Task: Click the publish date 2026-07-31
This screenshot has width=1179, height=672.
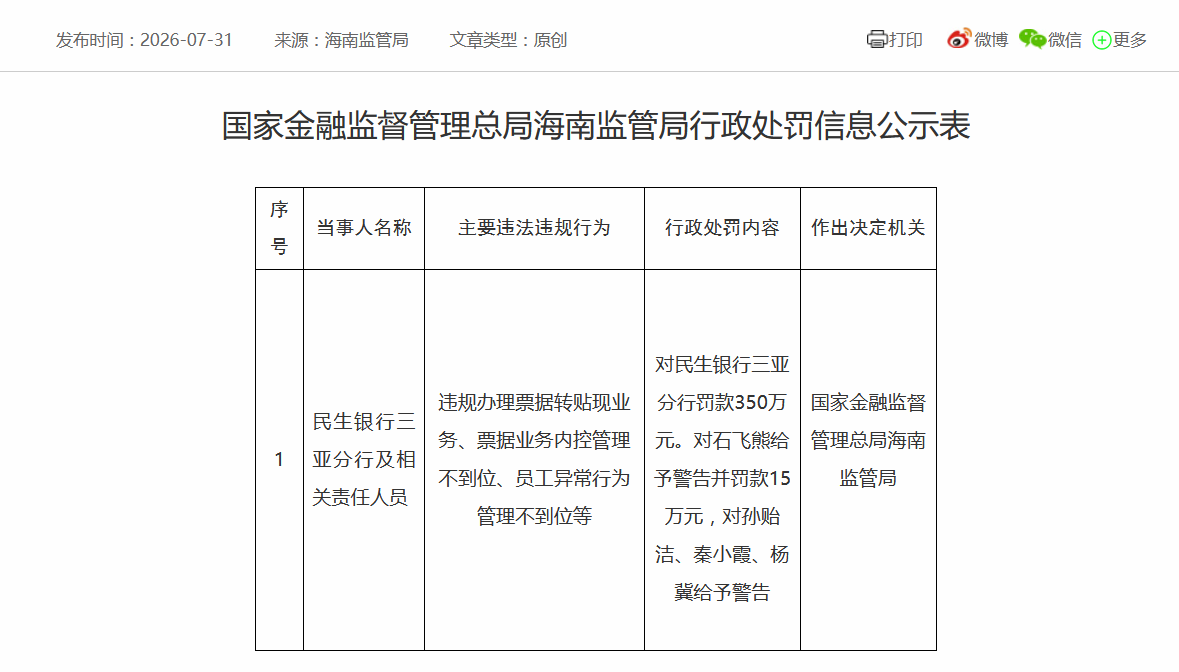Action: coord(186,40)
